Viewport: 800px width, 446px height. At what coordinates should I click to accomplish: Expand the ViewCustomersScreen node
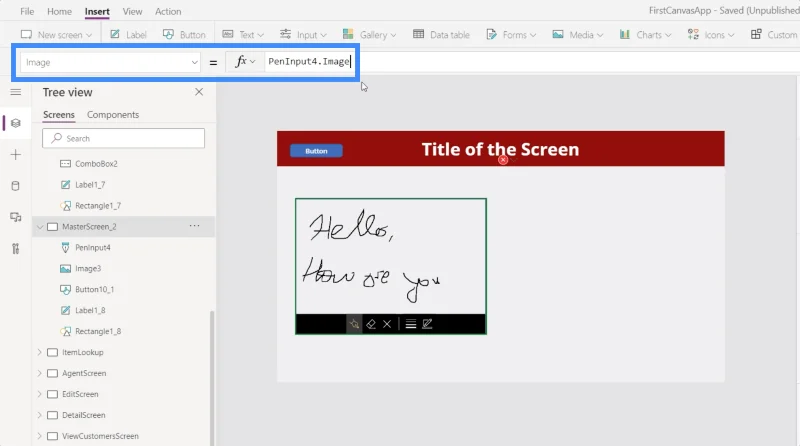pyautogui.click(x=40, y=436)
